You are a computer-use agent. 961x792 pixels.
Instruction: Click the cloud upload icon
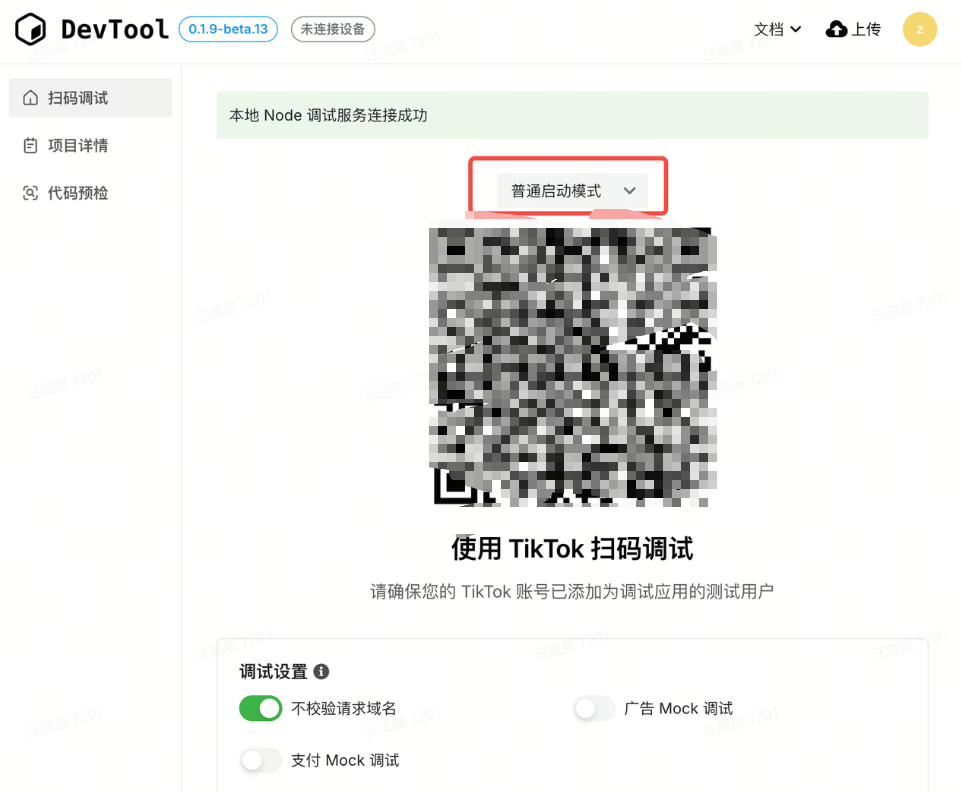pyautogui.click(x=836, y=30)
